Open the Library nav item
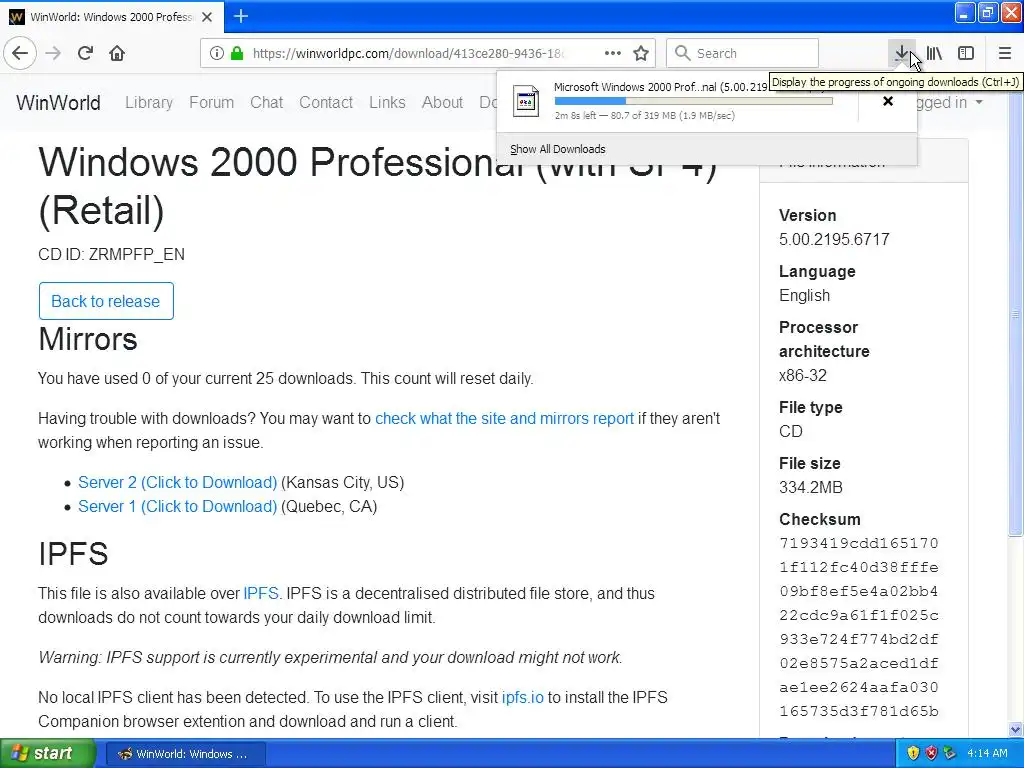Screen dimensions: 1024x768 tap(149, 103)
